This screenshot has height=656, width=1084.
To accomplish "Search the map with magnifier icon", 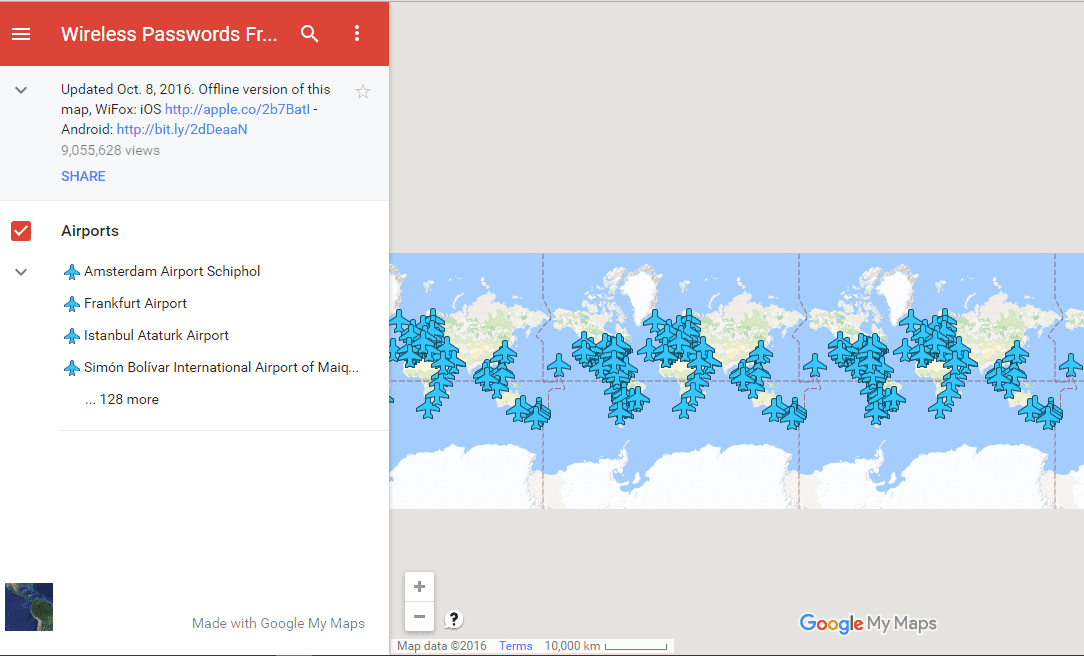I will coord(309,34).
